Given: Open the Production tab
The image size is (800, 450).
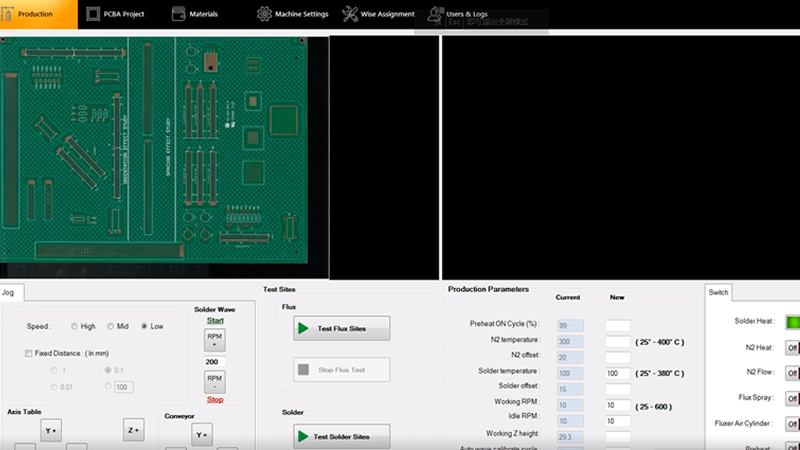Looking at the screenshot, I should click(38, 14).
